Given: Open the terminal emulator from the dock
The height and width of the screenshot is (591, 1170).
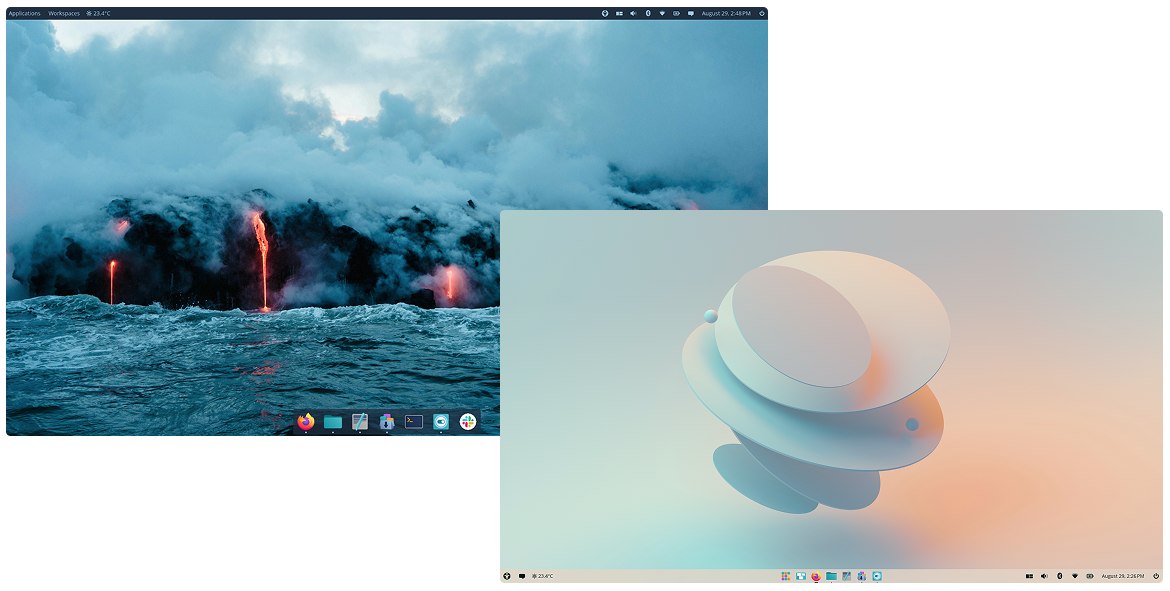Looking at the screenshot, I should 412,422.
